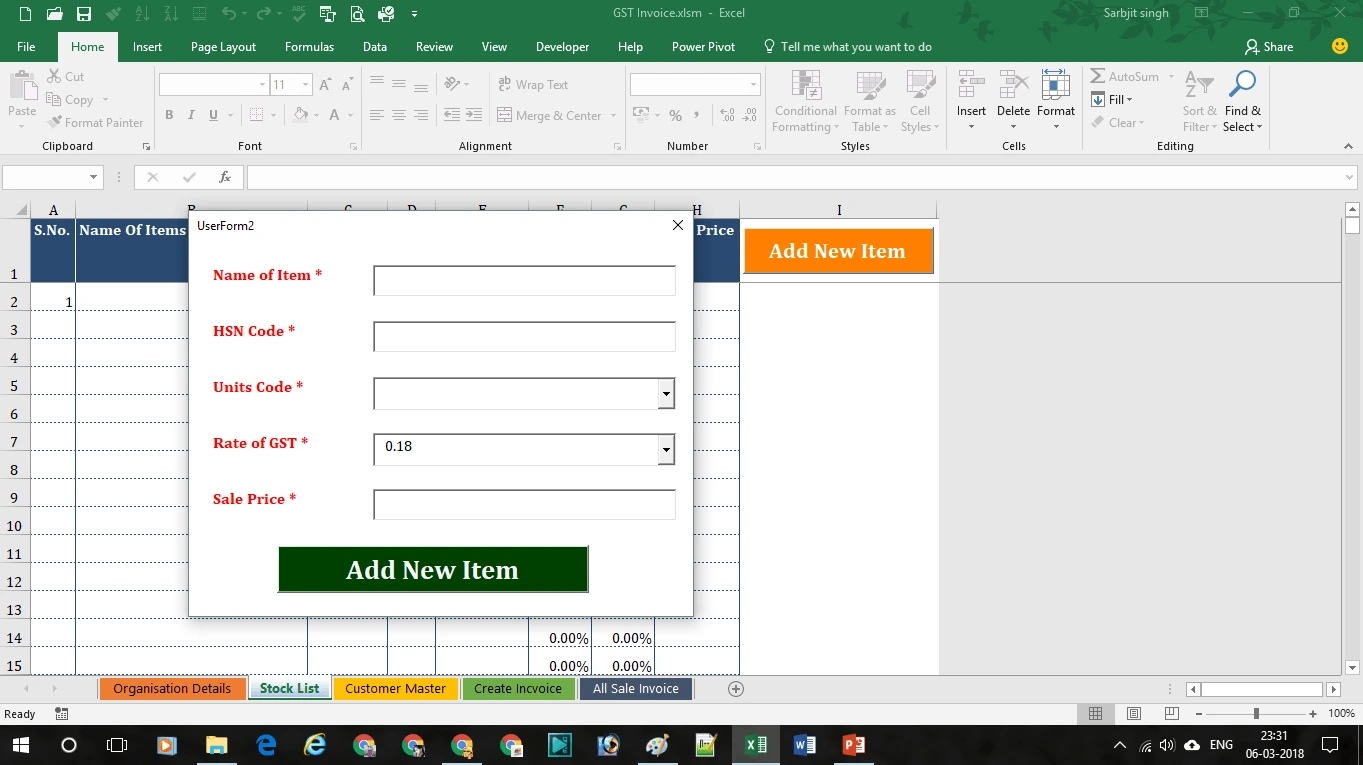1363x765 pixels.
Task: Switch to Customer Master sheet tab
Action: [x=396, y=688]
